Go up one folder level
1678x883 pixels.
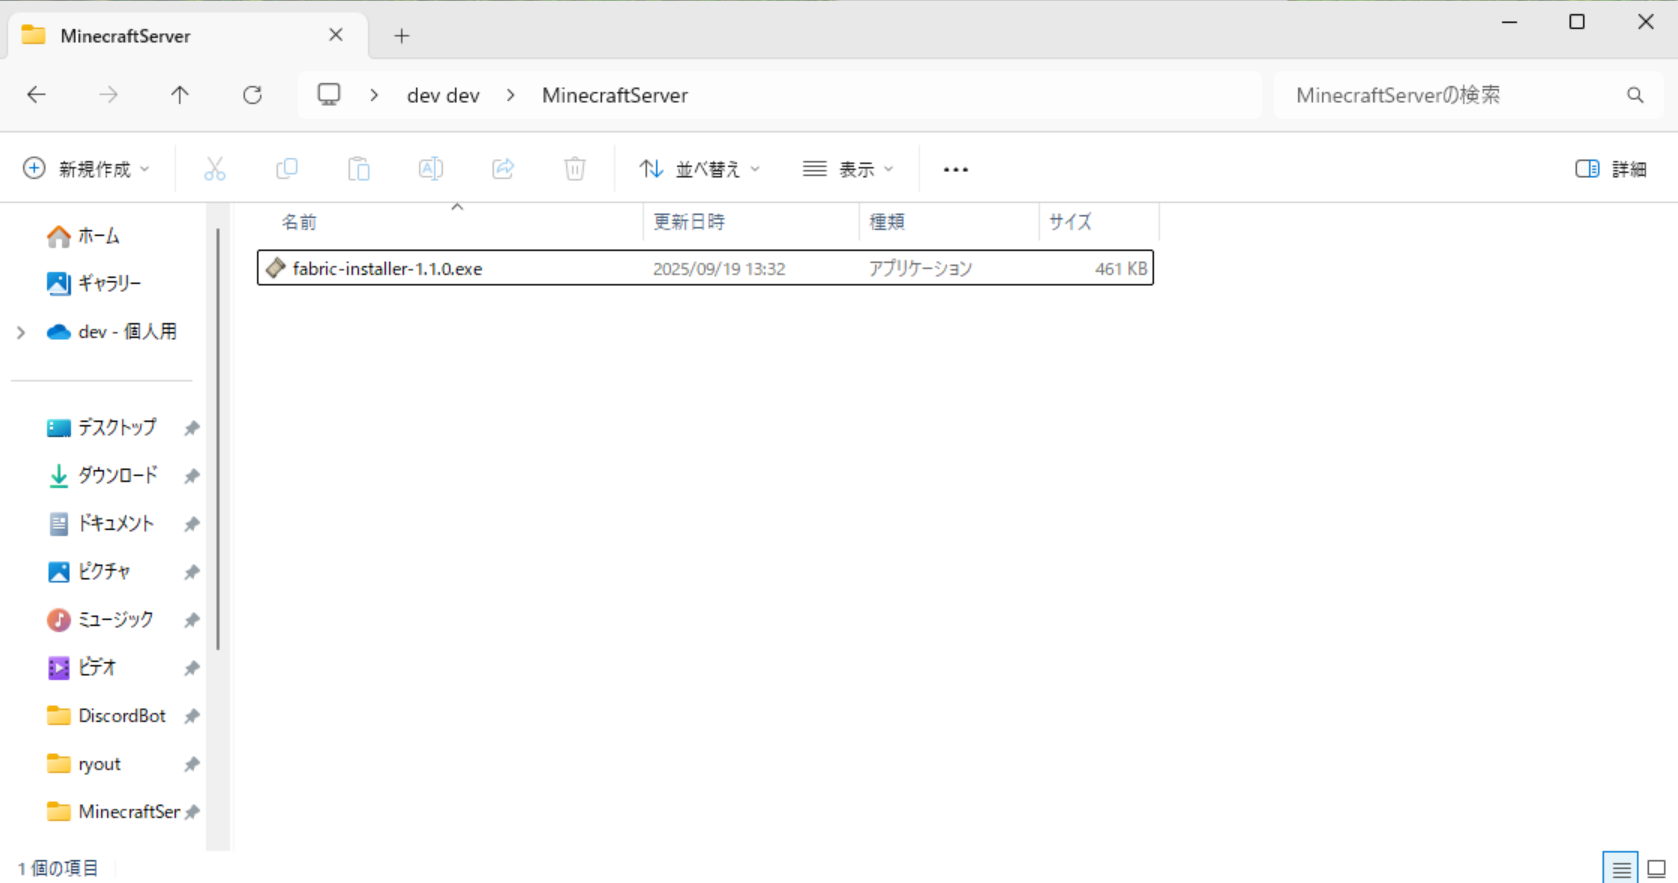coord(180,95)
